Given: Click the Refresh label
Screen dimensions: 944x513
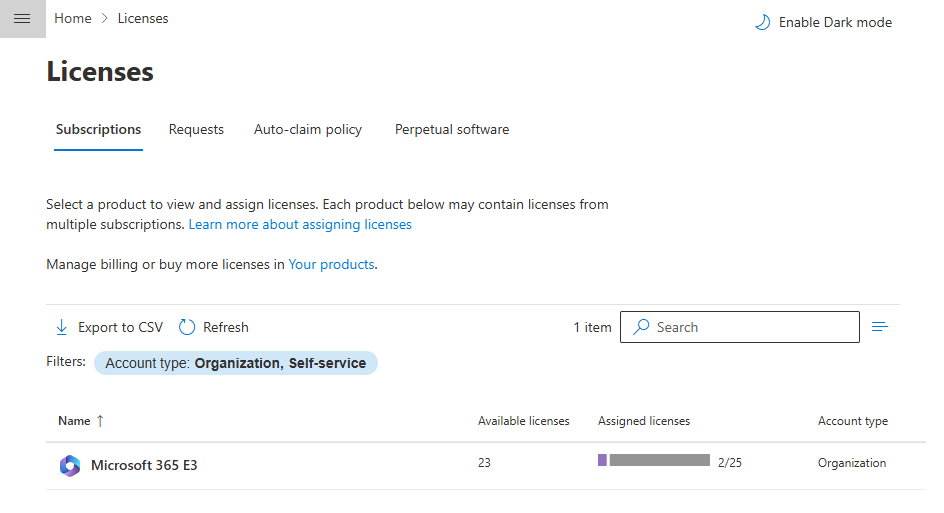Looking at the screenshot, I should pyautogui.click(x=226, y=327).
